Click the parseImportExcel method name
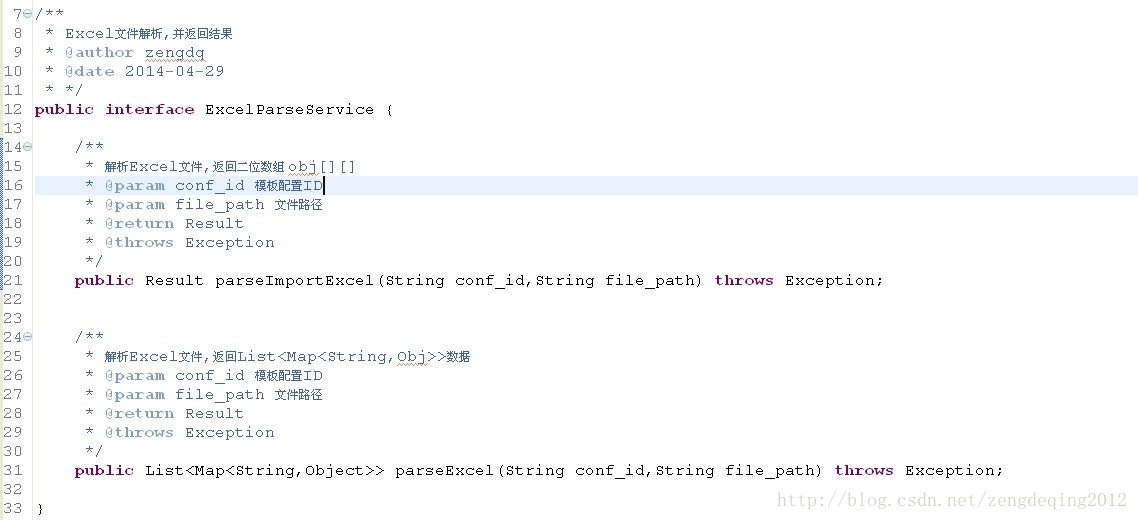 coord(294,281)
